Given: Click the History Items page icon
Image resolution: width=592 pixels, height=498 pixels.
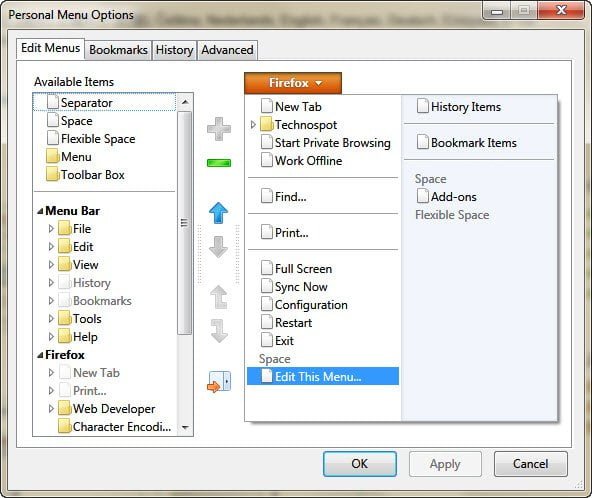Looking at the screenshot, I should tap(423, 106).
